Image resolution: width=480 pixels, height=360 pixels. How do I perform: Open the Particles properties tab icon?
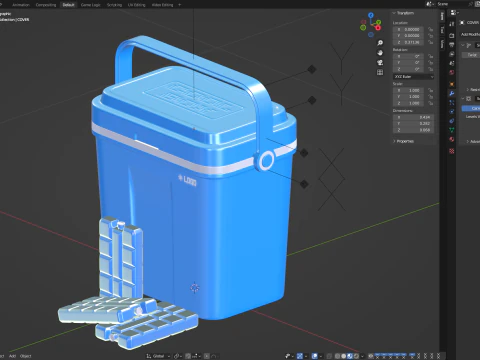click(452, 102)
